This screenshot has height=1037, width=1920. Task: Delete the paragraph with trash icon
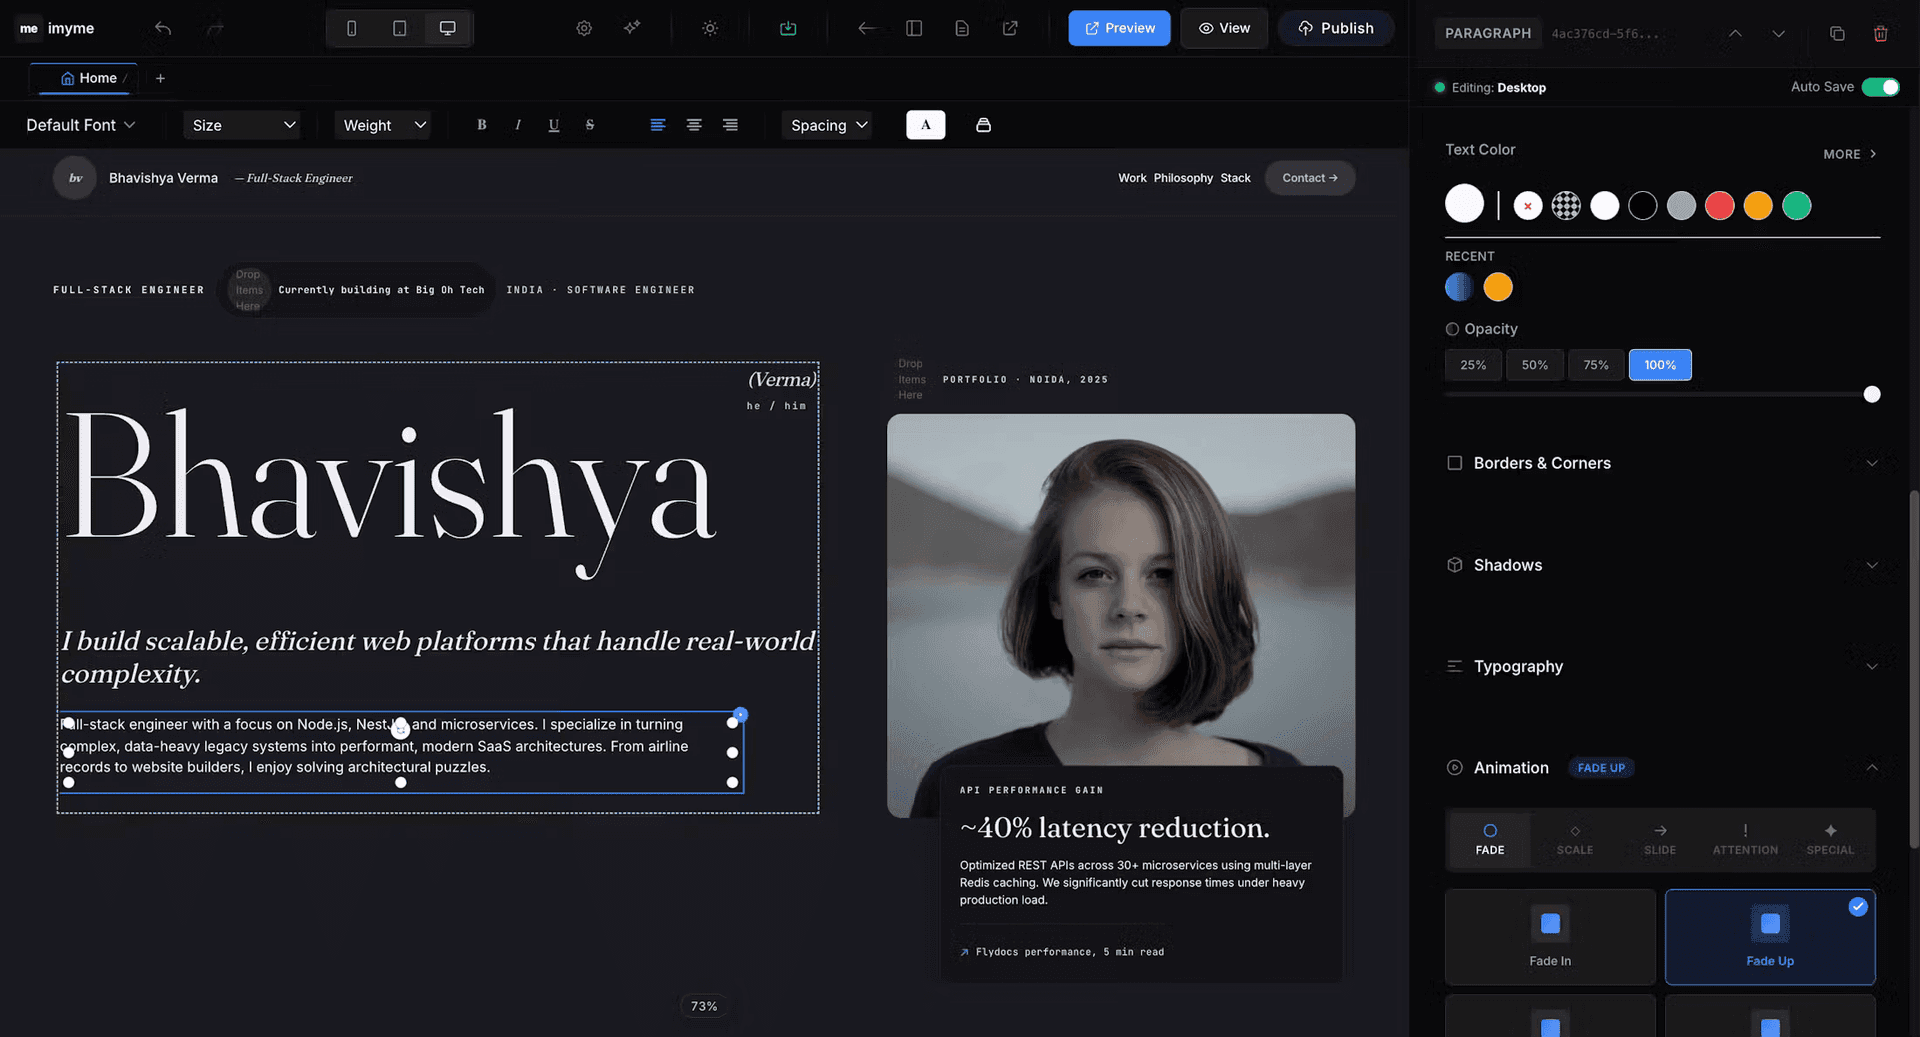(x=1880, y=33)
